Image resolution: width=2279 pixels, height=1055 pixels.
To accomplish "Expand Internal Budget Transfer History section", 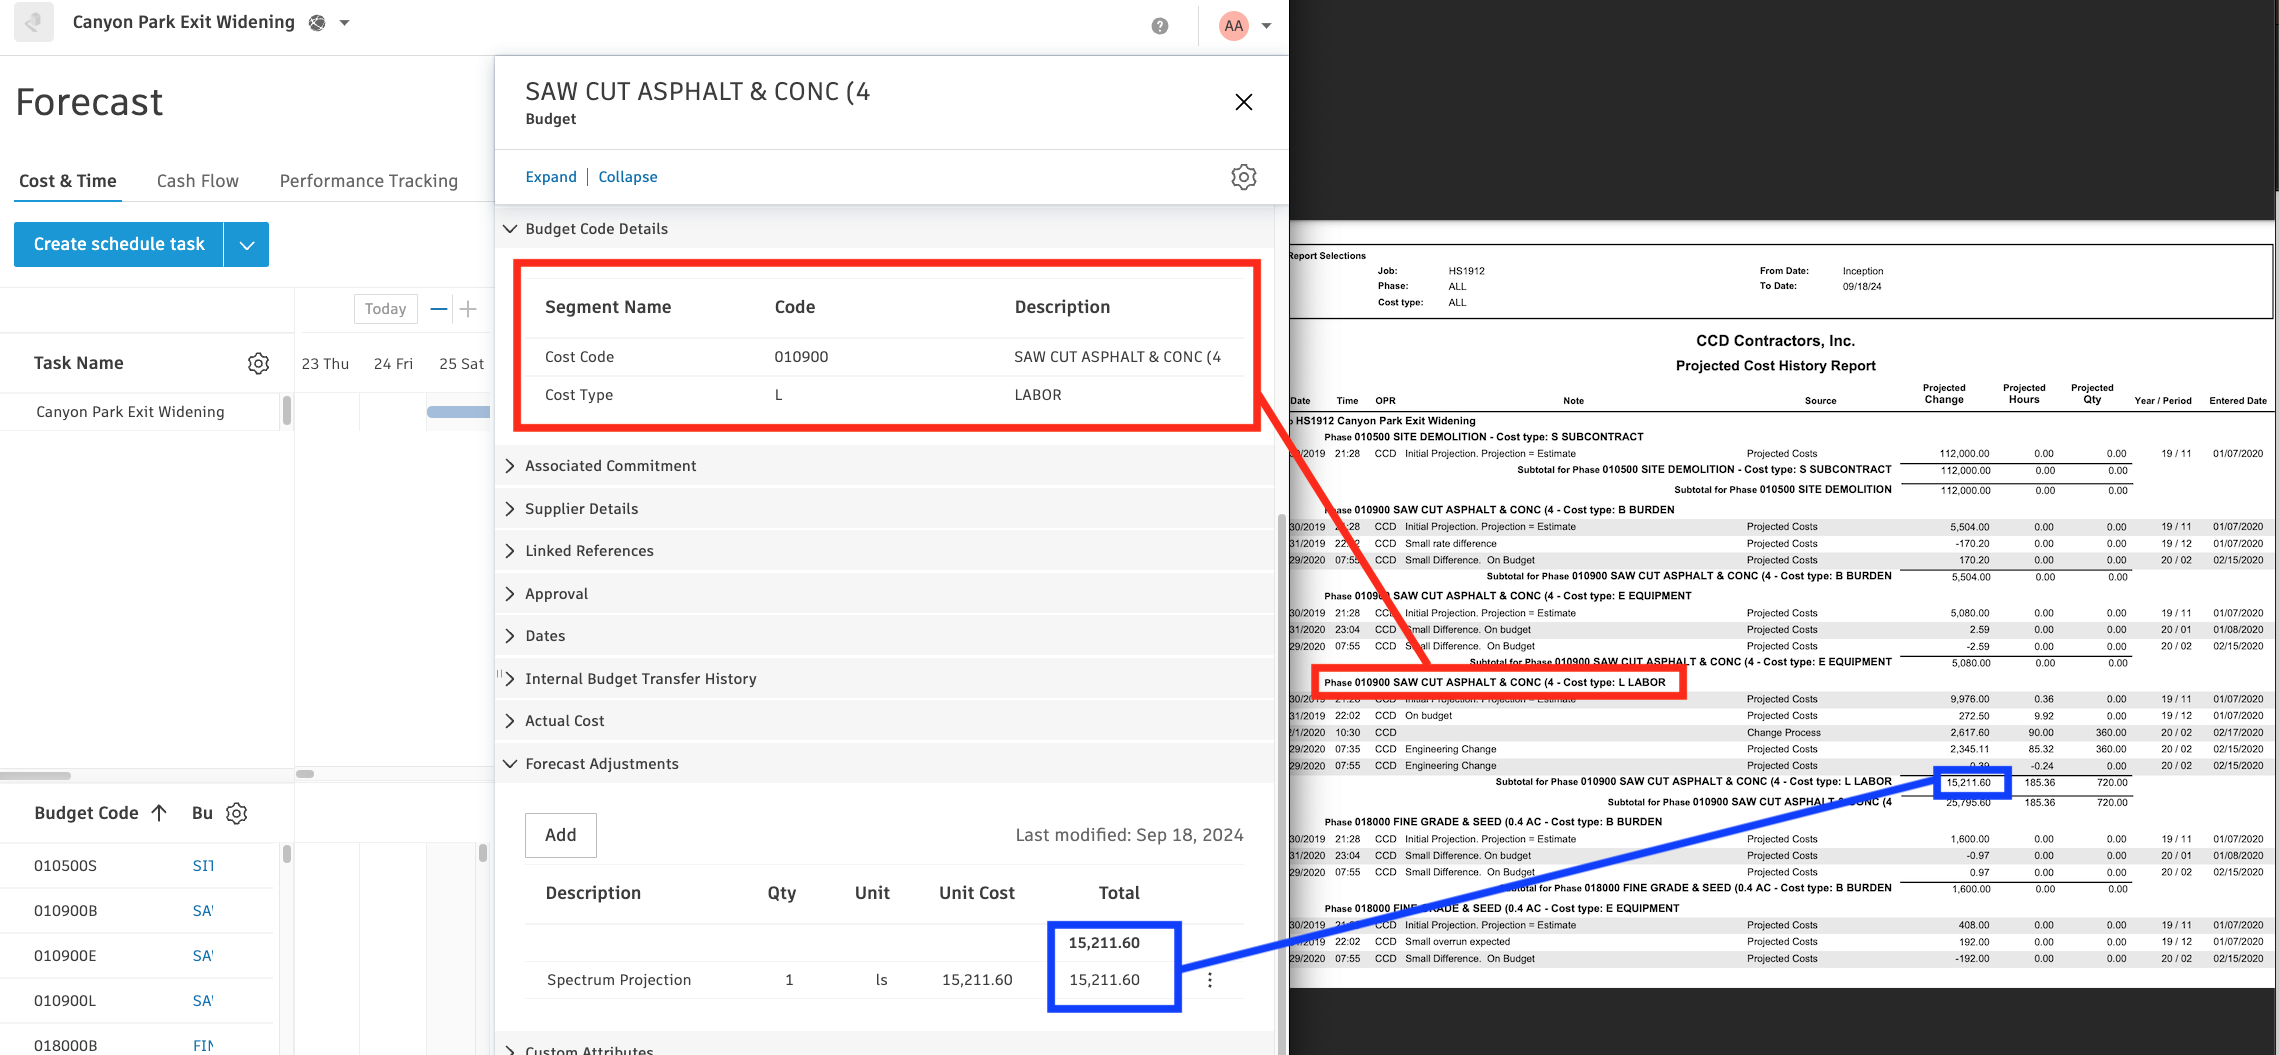I will pyautogui.click(x=510, y=679).
